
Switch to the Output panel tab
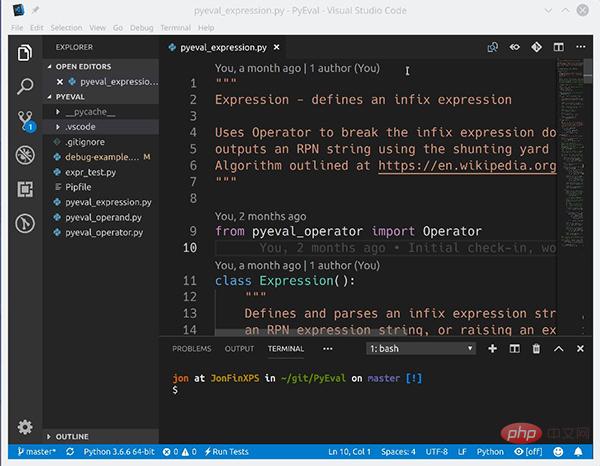point(239,349)
